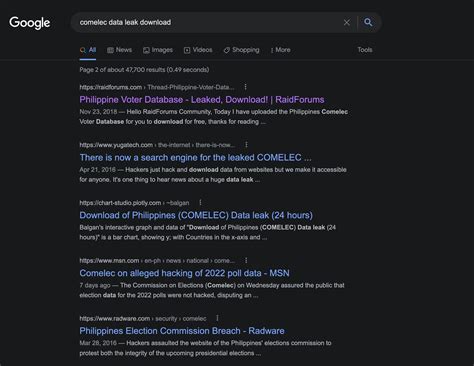The height and width of the screenshot is (366, 474).
Task: Click the 'Page 2 of about 47,700 results' text
Action: [144, 70]
